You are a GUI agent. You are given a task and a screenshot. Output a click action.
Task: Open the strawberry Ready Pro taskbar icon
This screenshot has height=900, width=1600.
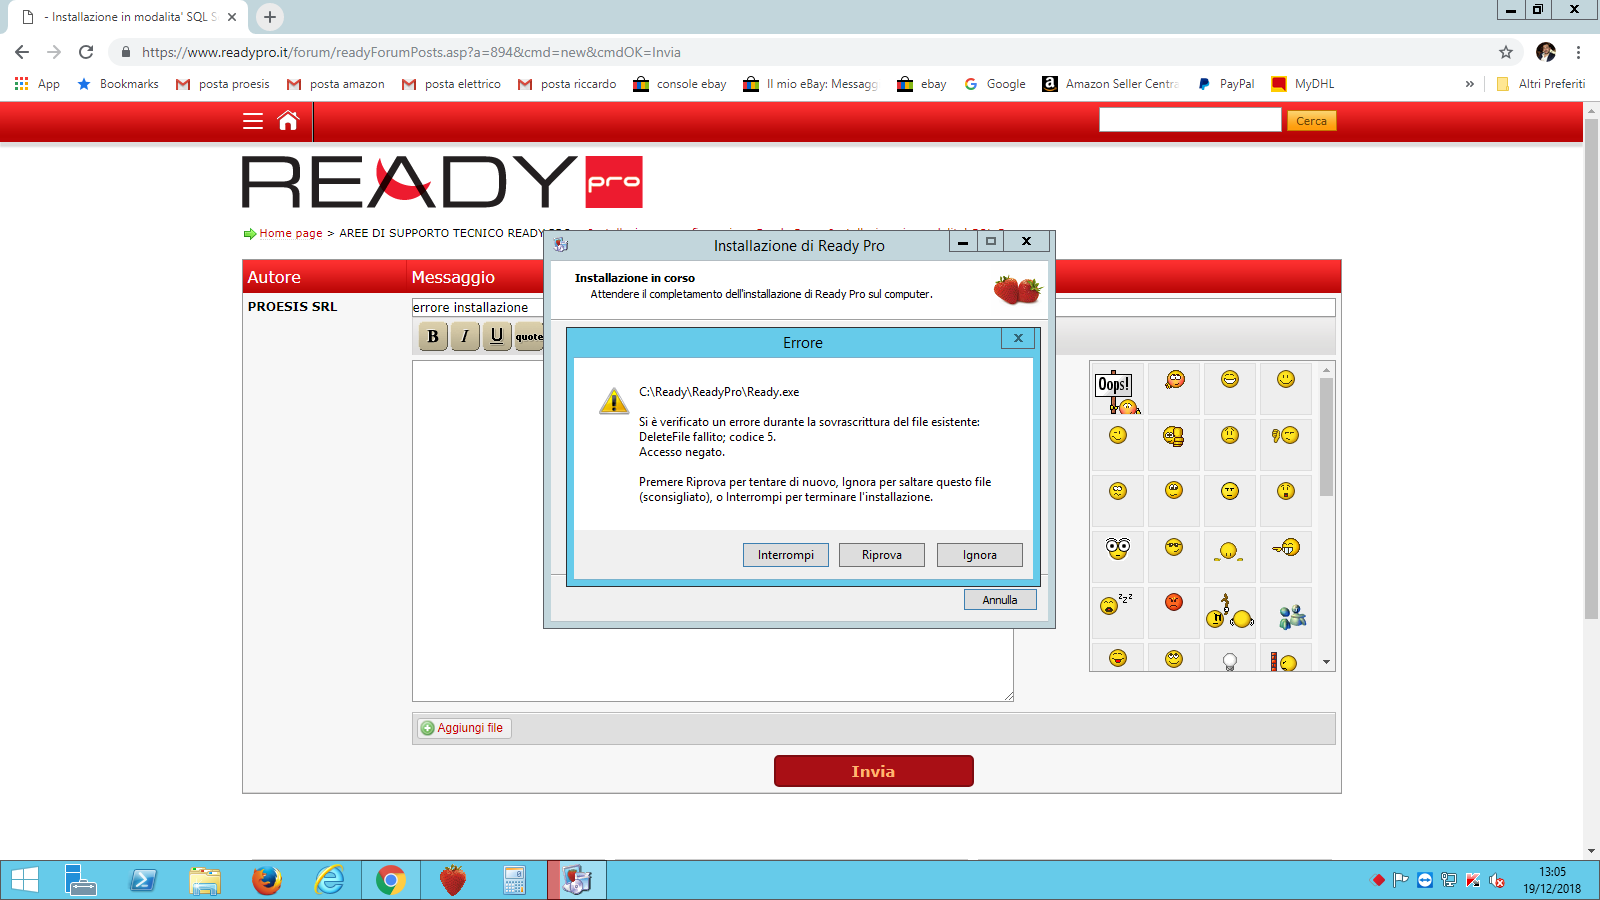click(x=453, y=880)
